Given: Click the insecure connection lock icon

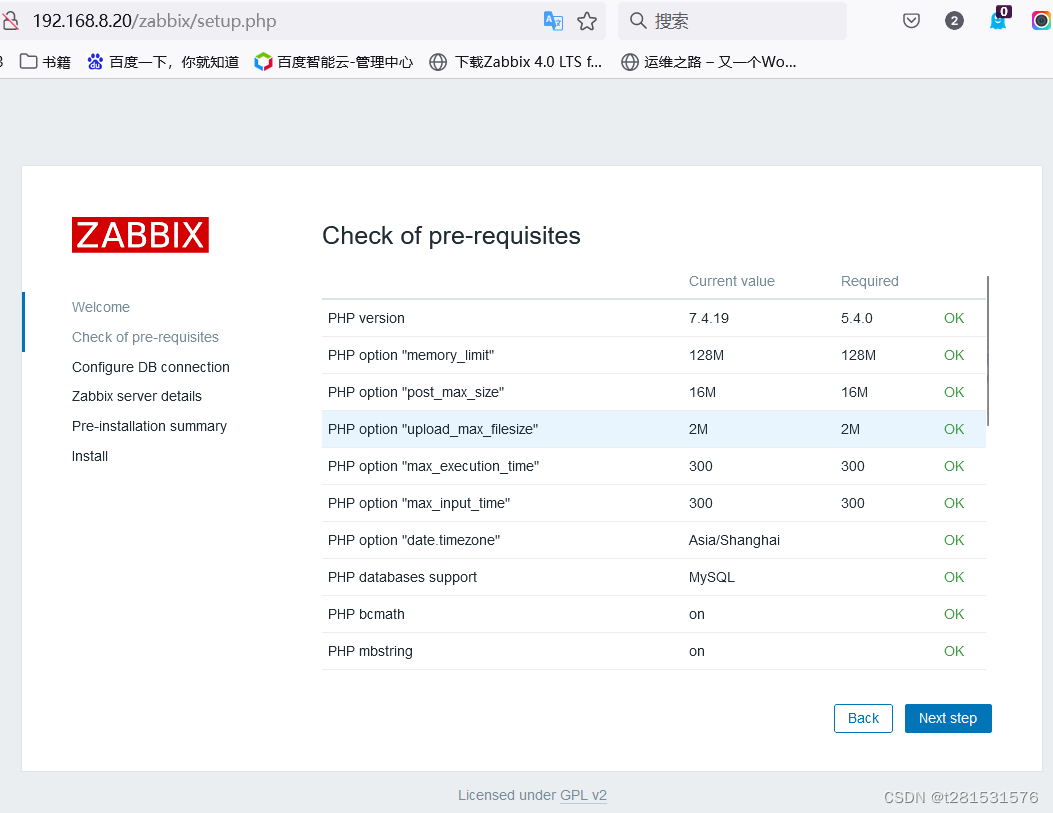Looking at the screenshot, I should click(x=9, y=21).
